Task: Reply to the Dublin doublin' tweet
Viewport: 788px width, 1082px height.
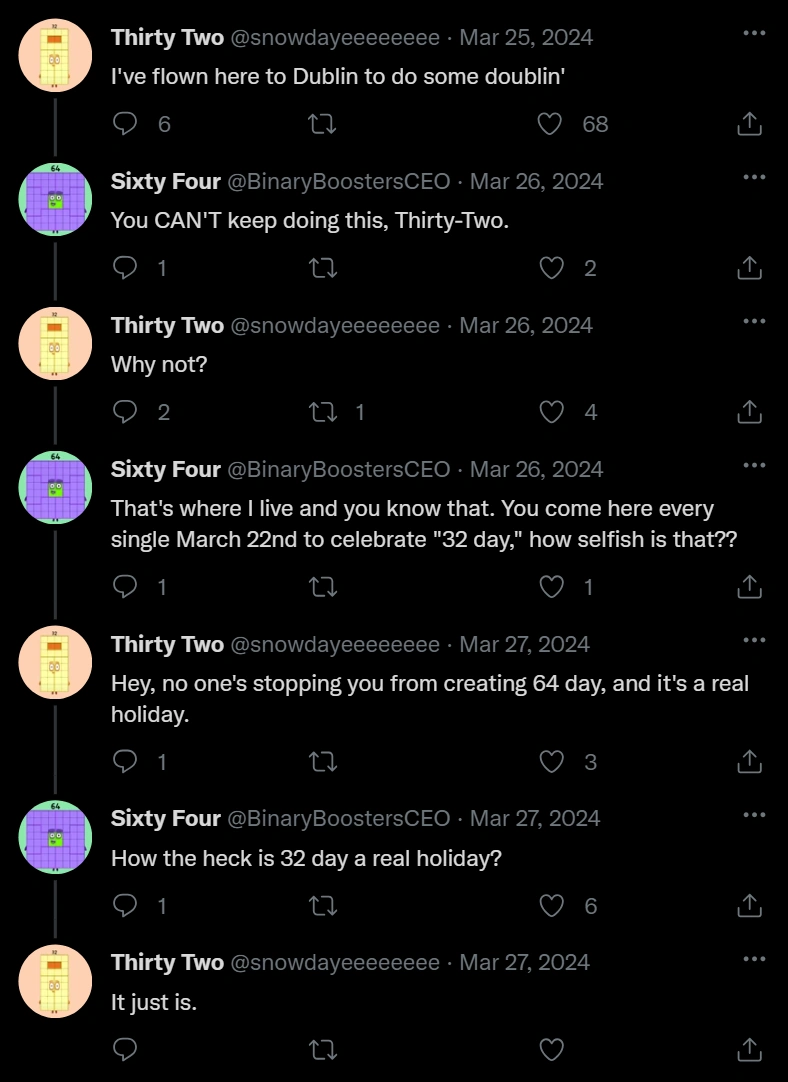Action: click(125, 124)
